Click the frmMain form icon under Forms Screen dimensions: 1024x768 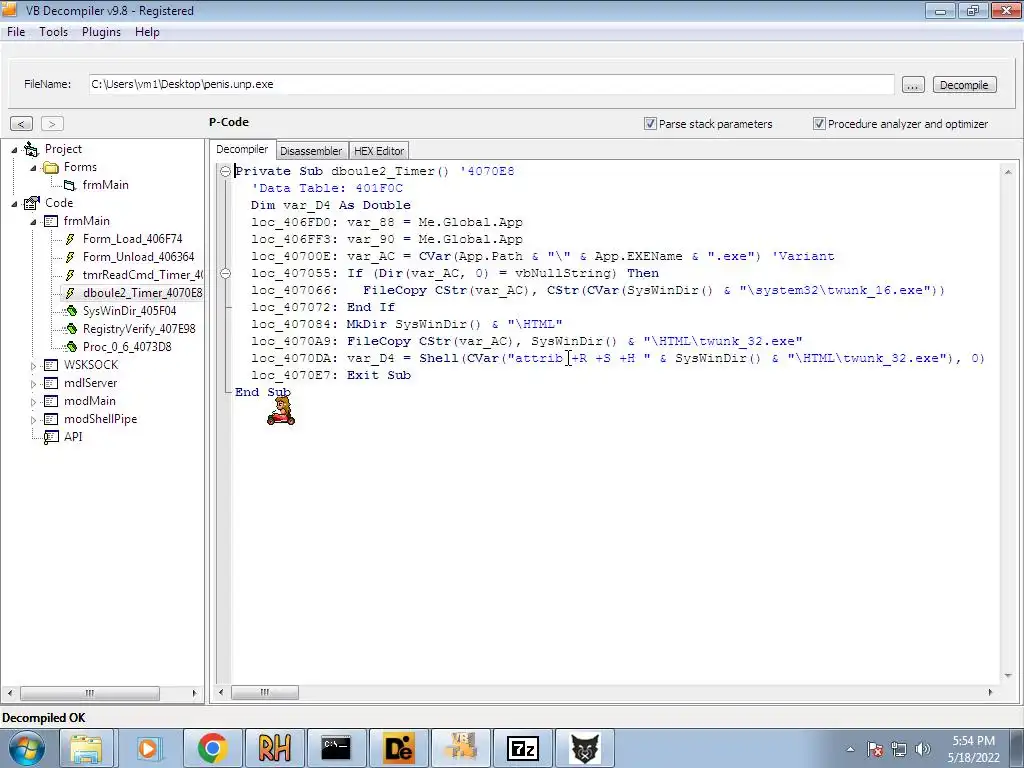(x=69, y=185)
